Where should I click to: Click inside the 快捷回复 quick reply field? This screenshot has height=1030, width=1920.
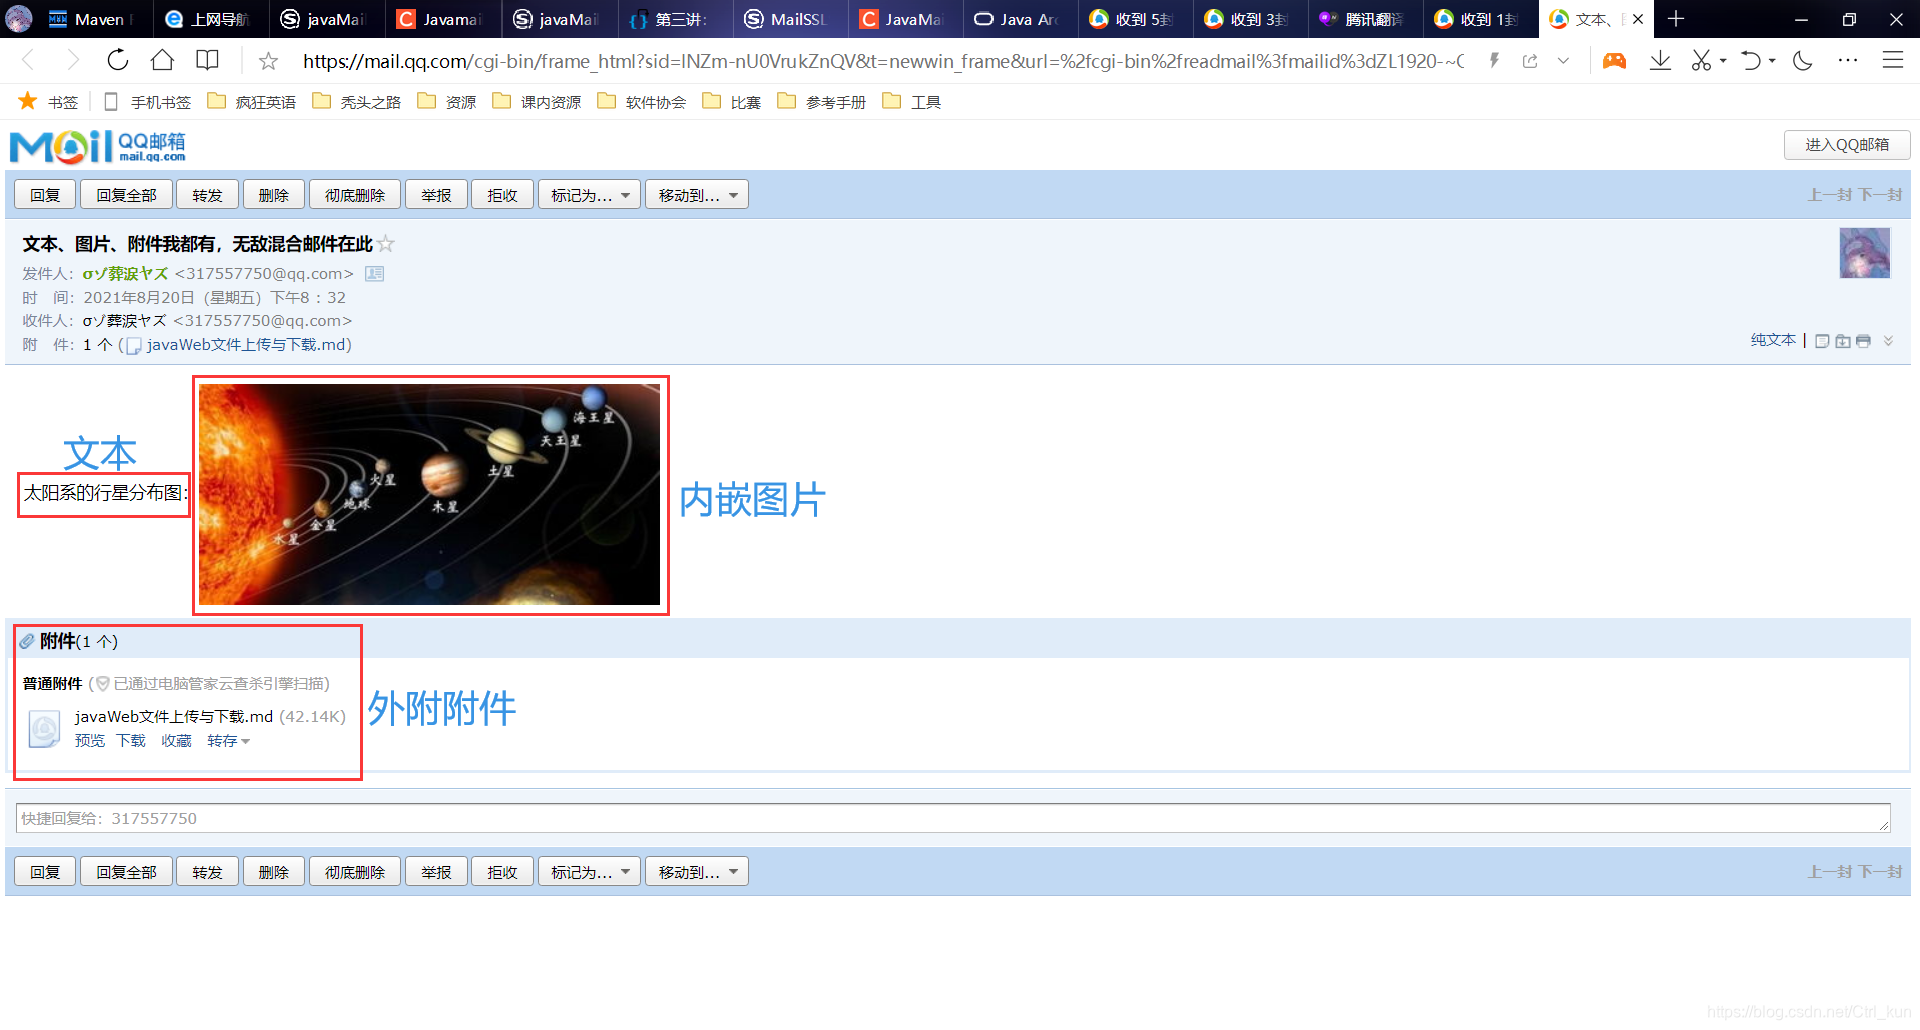[x=953, y=818]
